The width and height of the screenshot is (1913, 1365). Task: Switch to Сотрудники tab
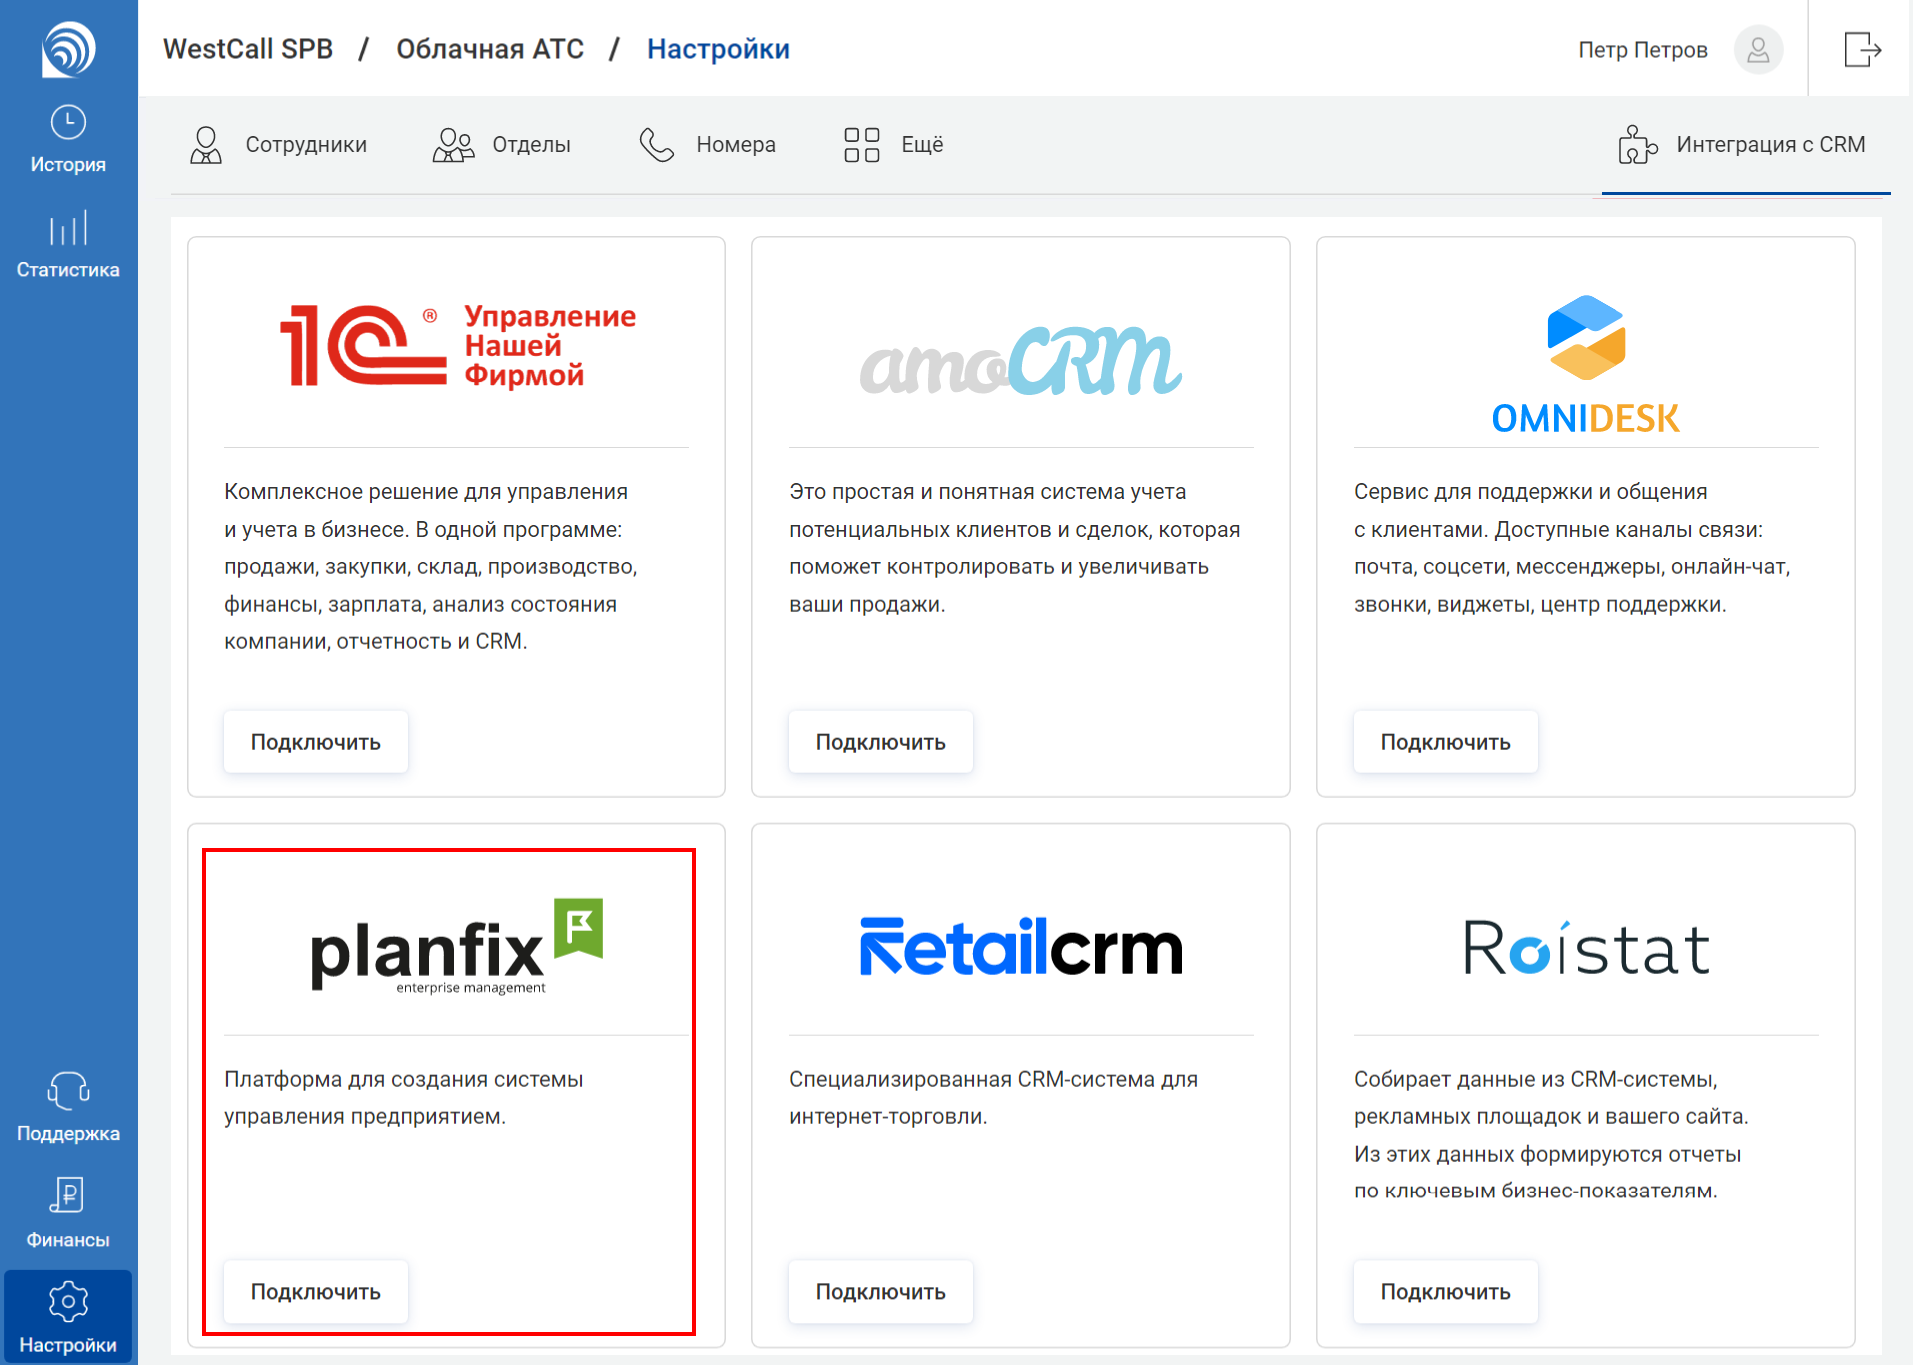[278, 145]
